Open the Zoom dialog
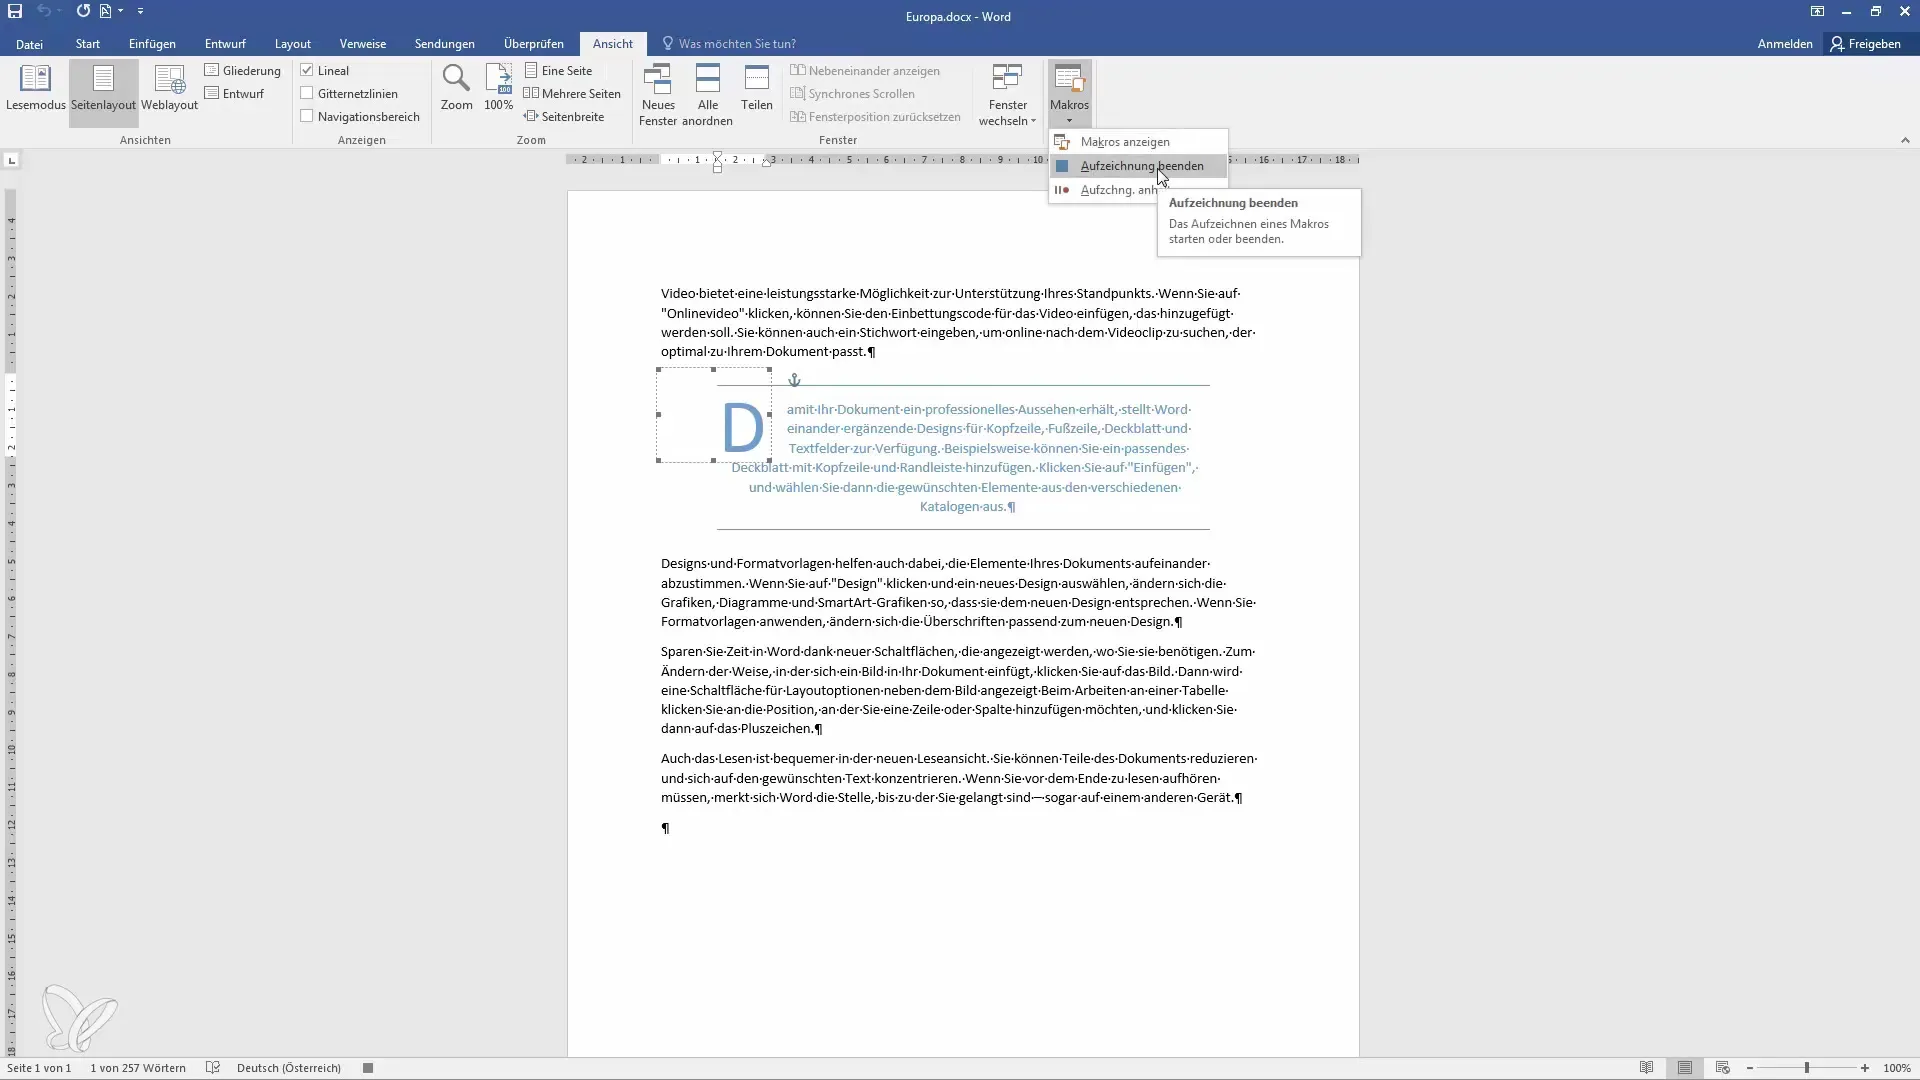The image size is (1920, 1080). tap(456, 88)
